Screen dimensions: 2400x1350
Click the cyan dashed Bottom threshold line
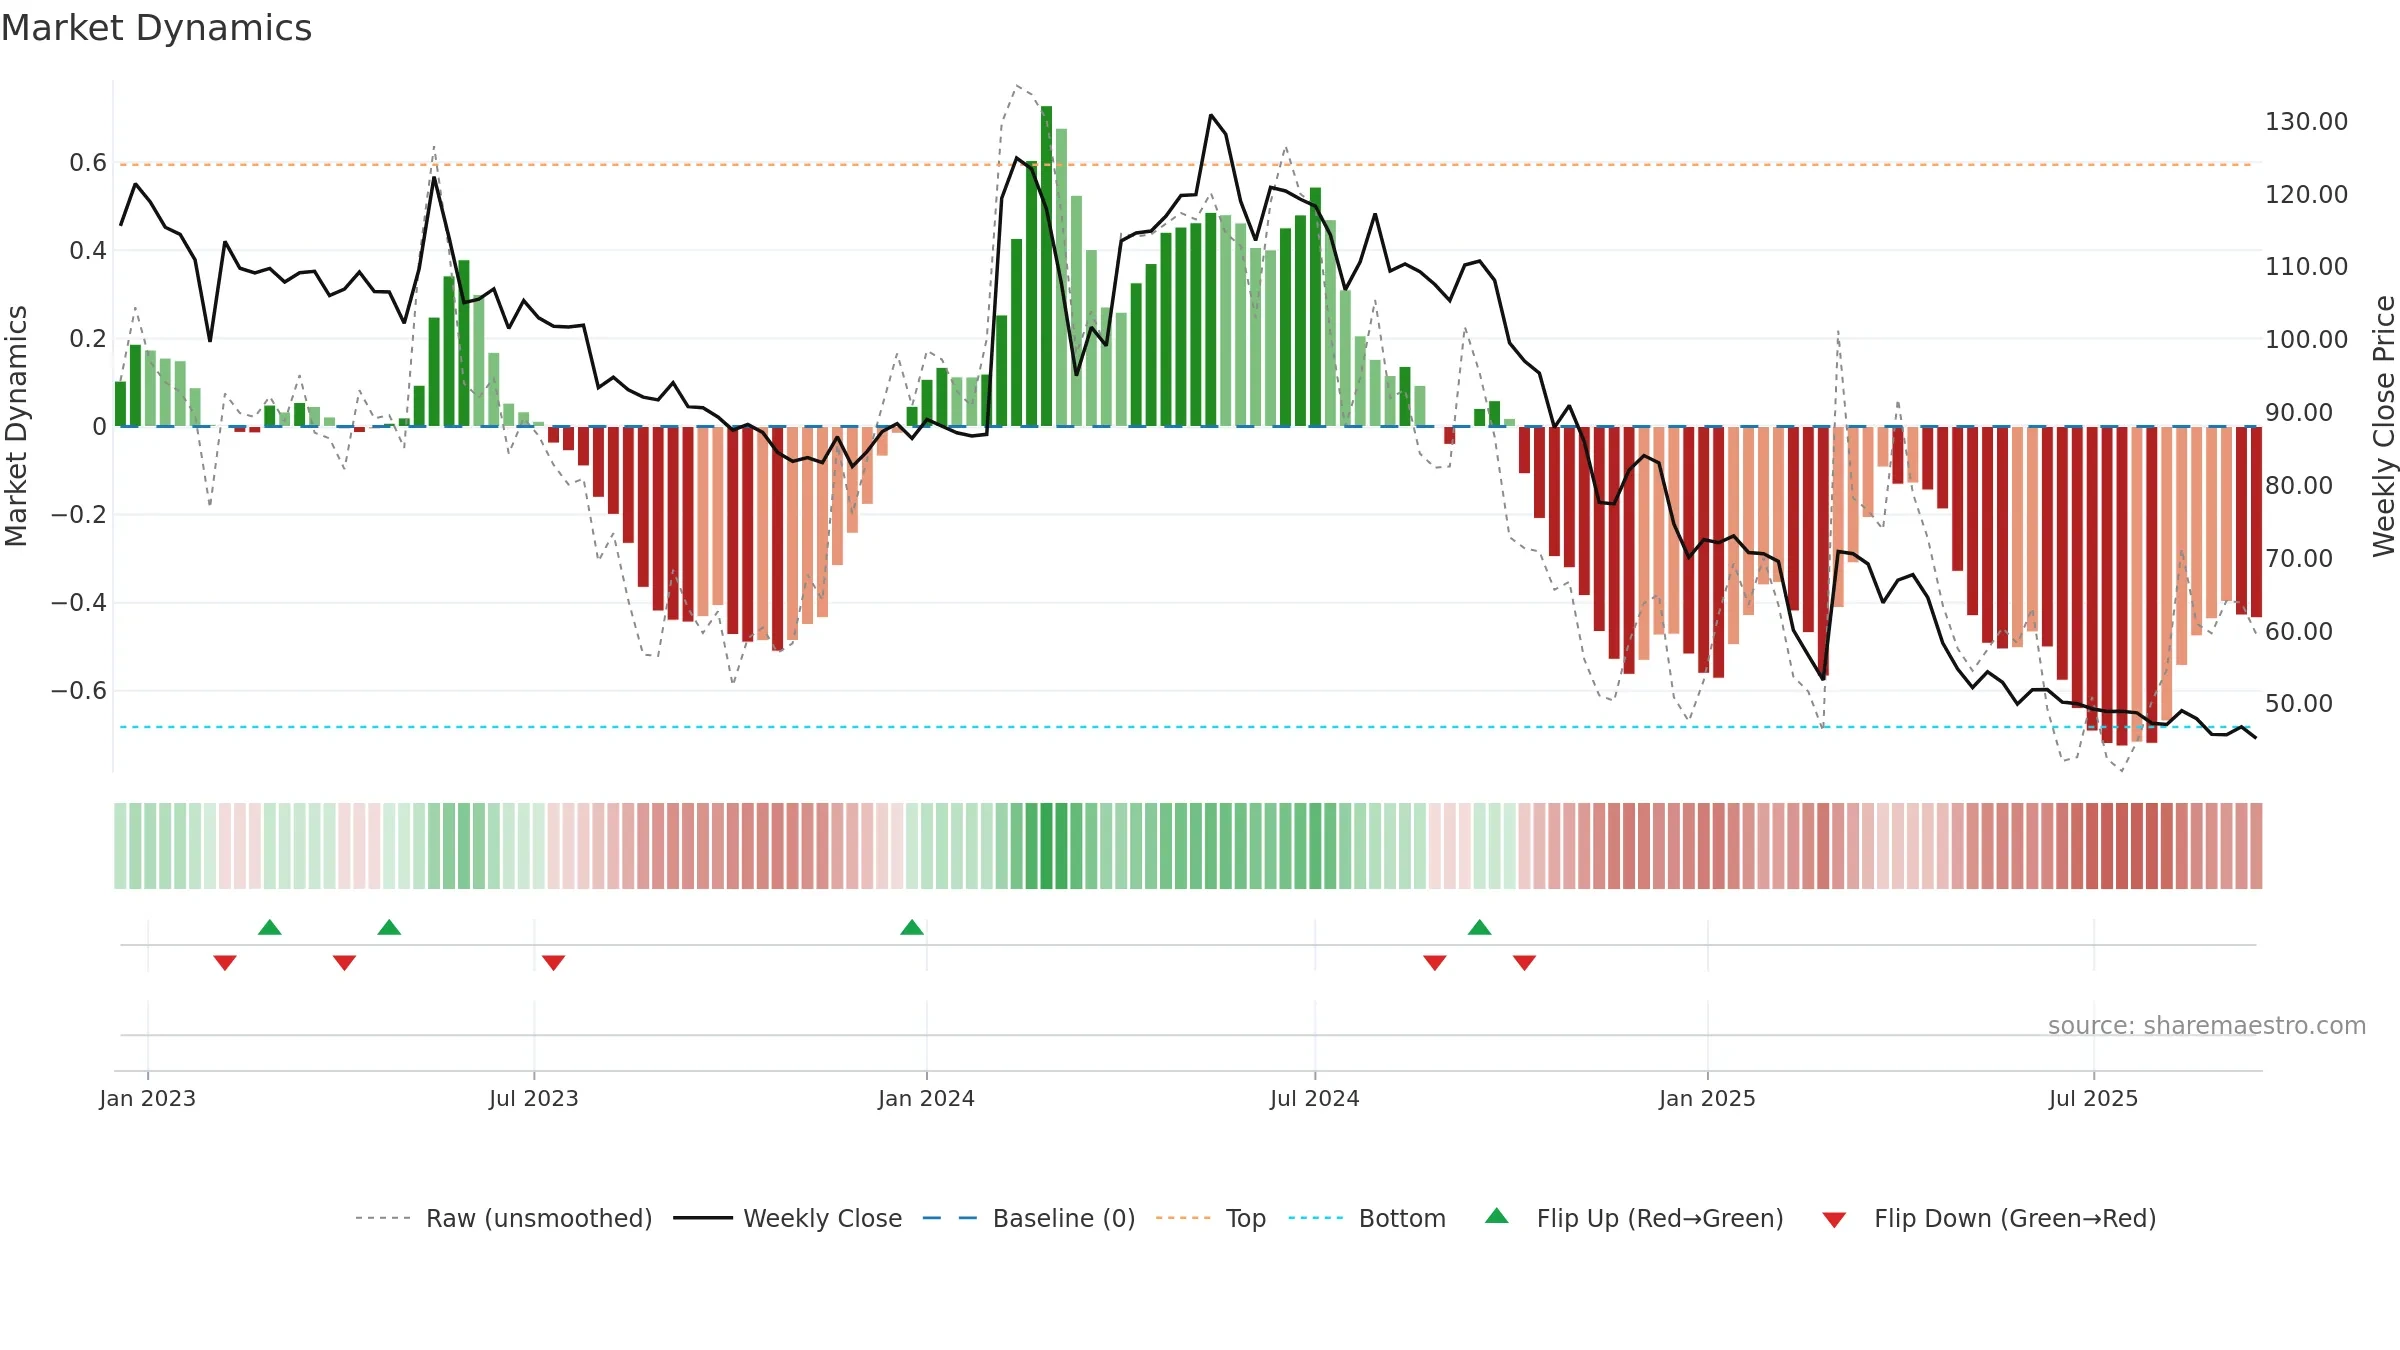click(x=1188, y=727)
